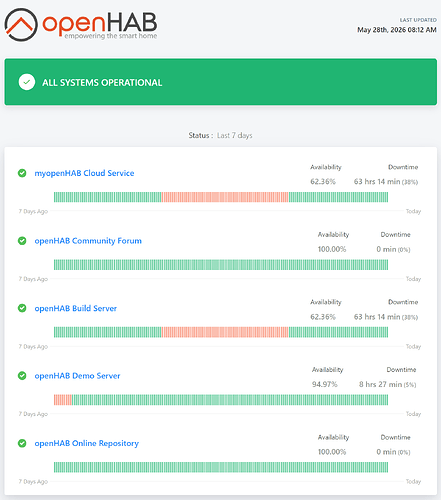Click the red outage segment in Demo Server bar
Viewport: 441px width, 500px height.
pos(63,400)
